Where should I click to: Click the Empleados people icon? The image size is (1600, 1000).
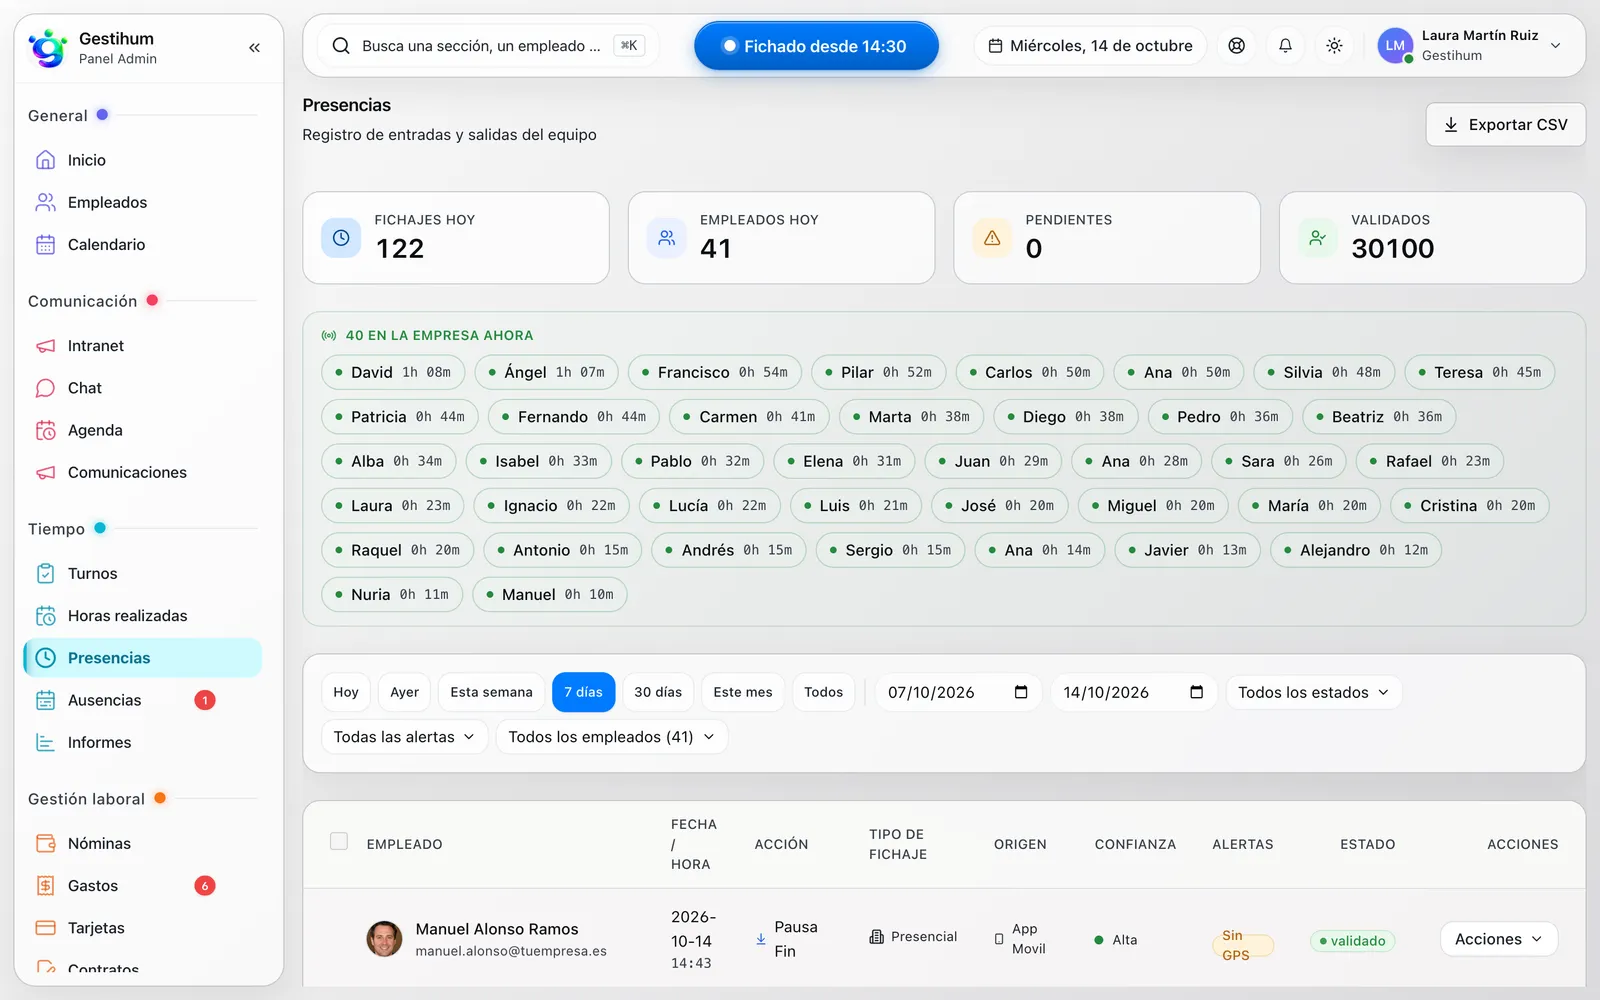pos(45,202)
